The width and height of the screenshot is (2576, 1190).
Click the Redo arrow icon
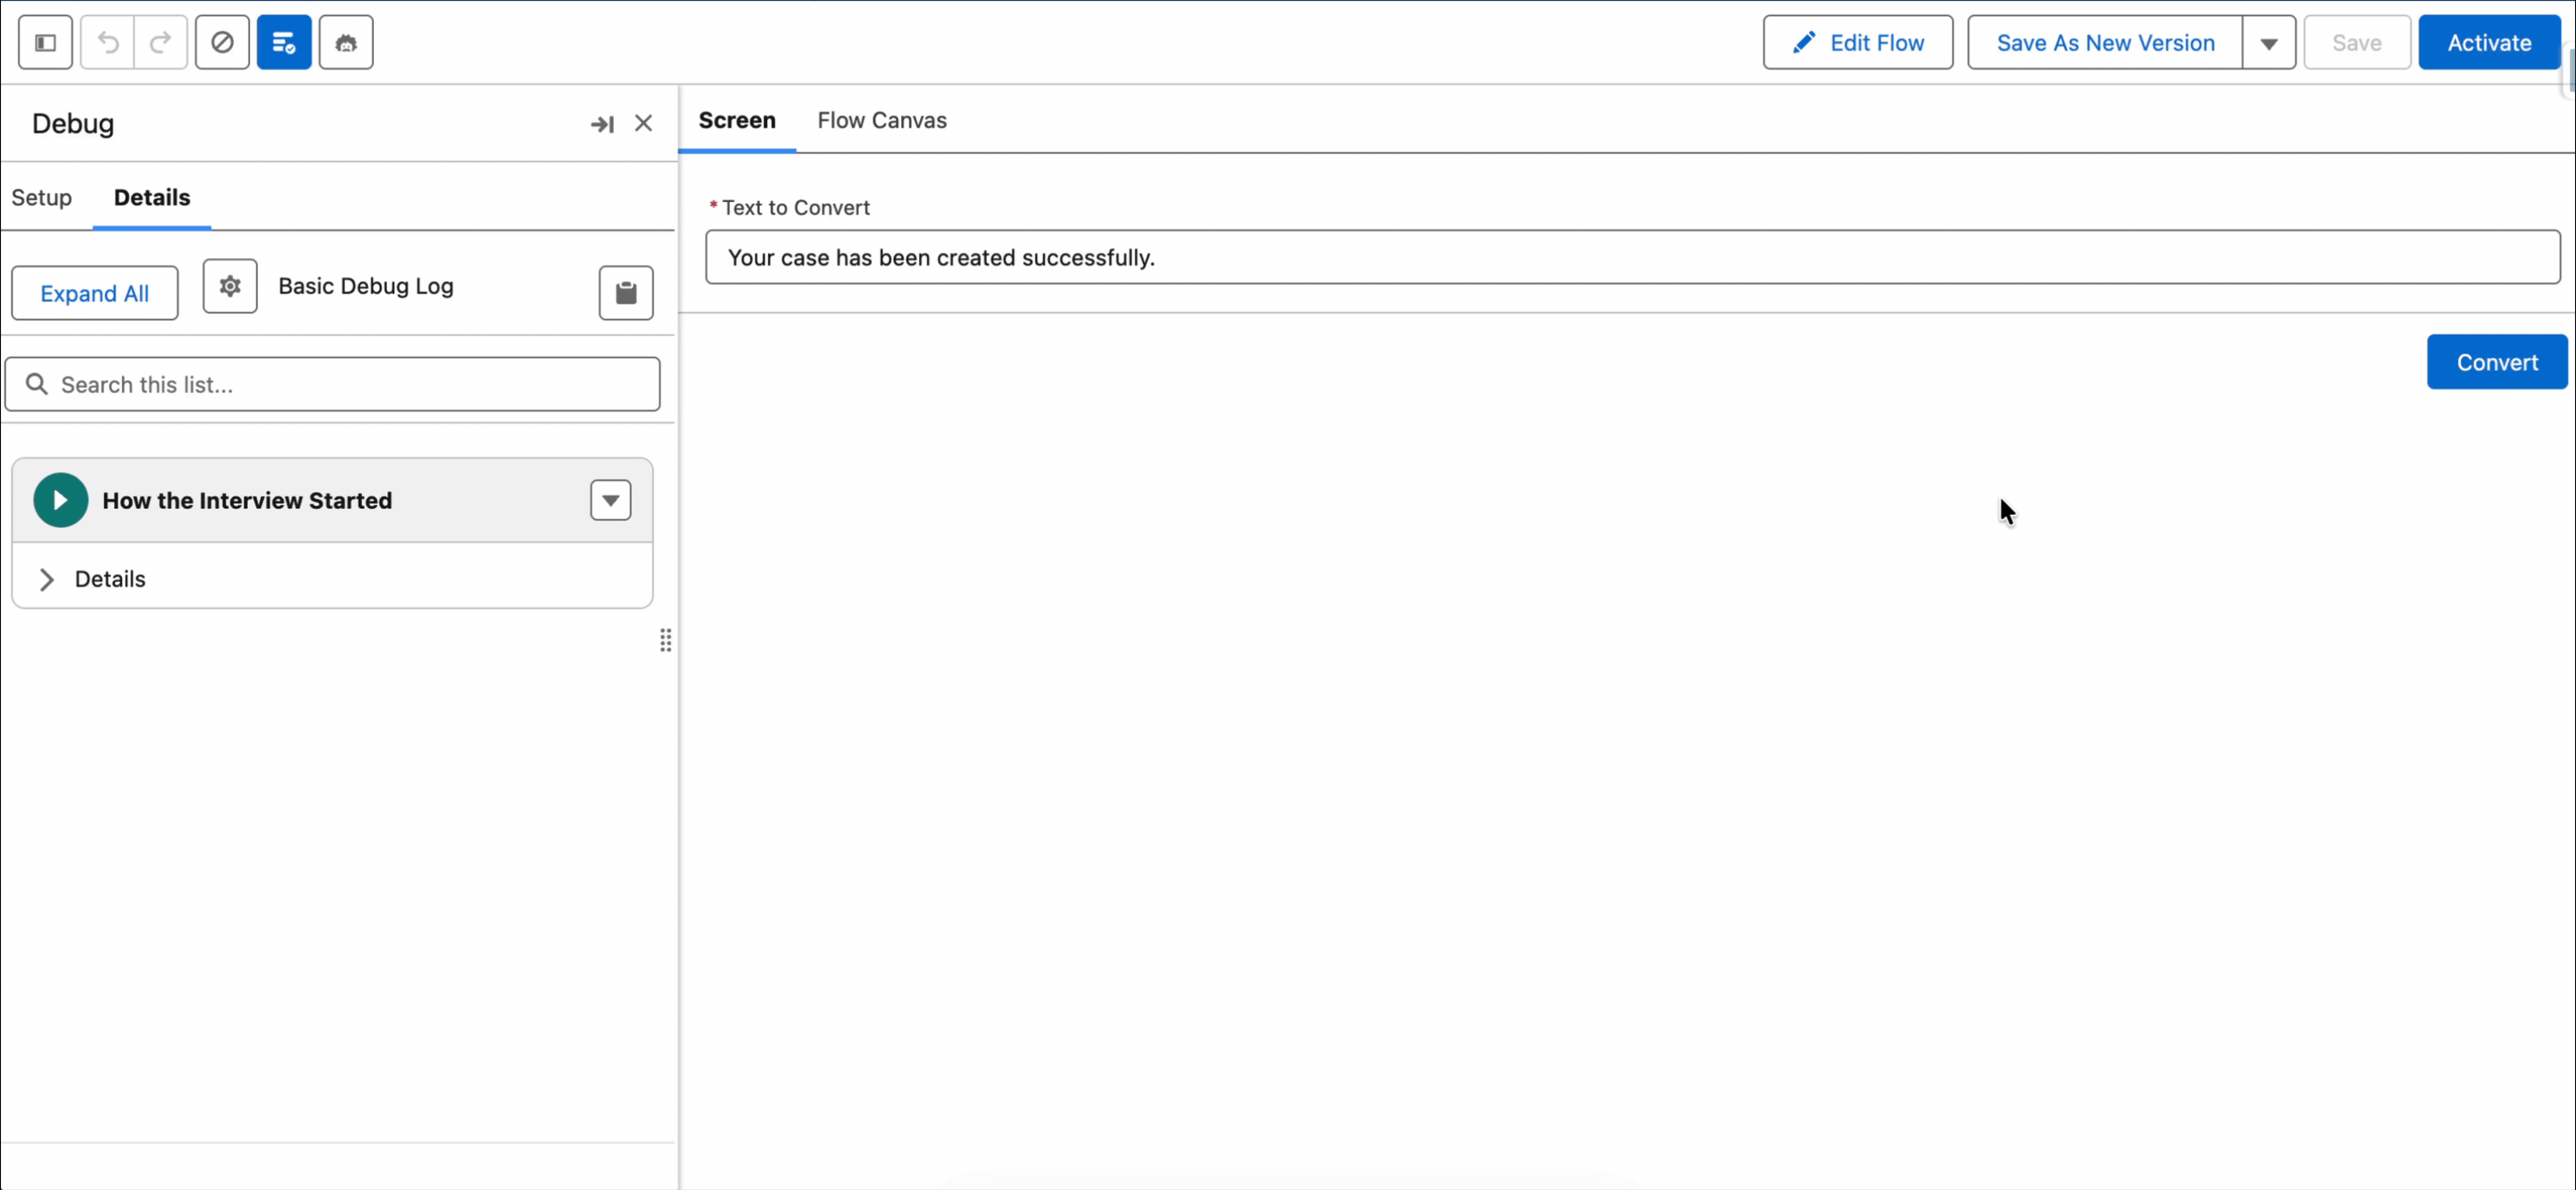161,42
